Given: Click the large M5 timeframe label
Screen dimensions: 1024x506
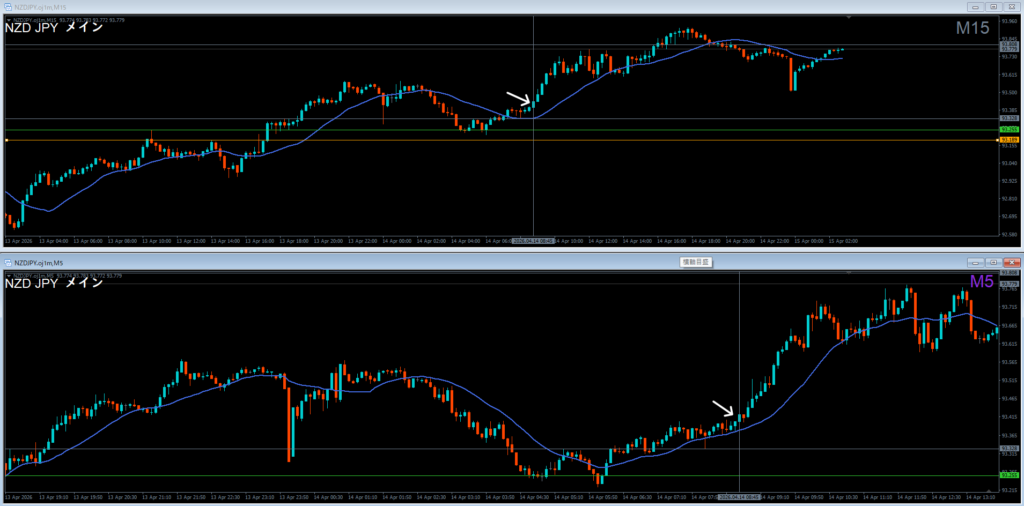Looking at the screenshot, I should click(x=980, y=283).
